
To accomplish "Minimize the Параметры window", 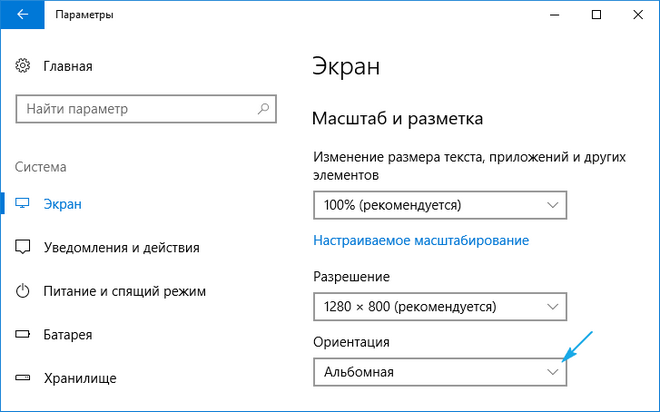I will (553, 15).
